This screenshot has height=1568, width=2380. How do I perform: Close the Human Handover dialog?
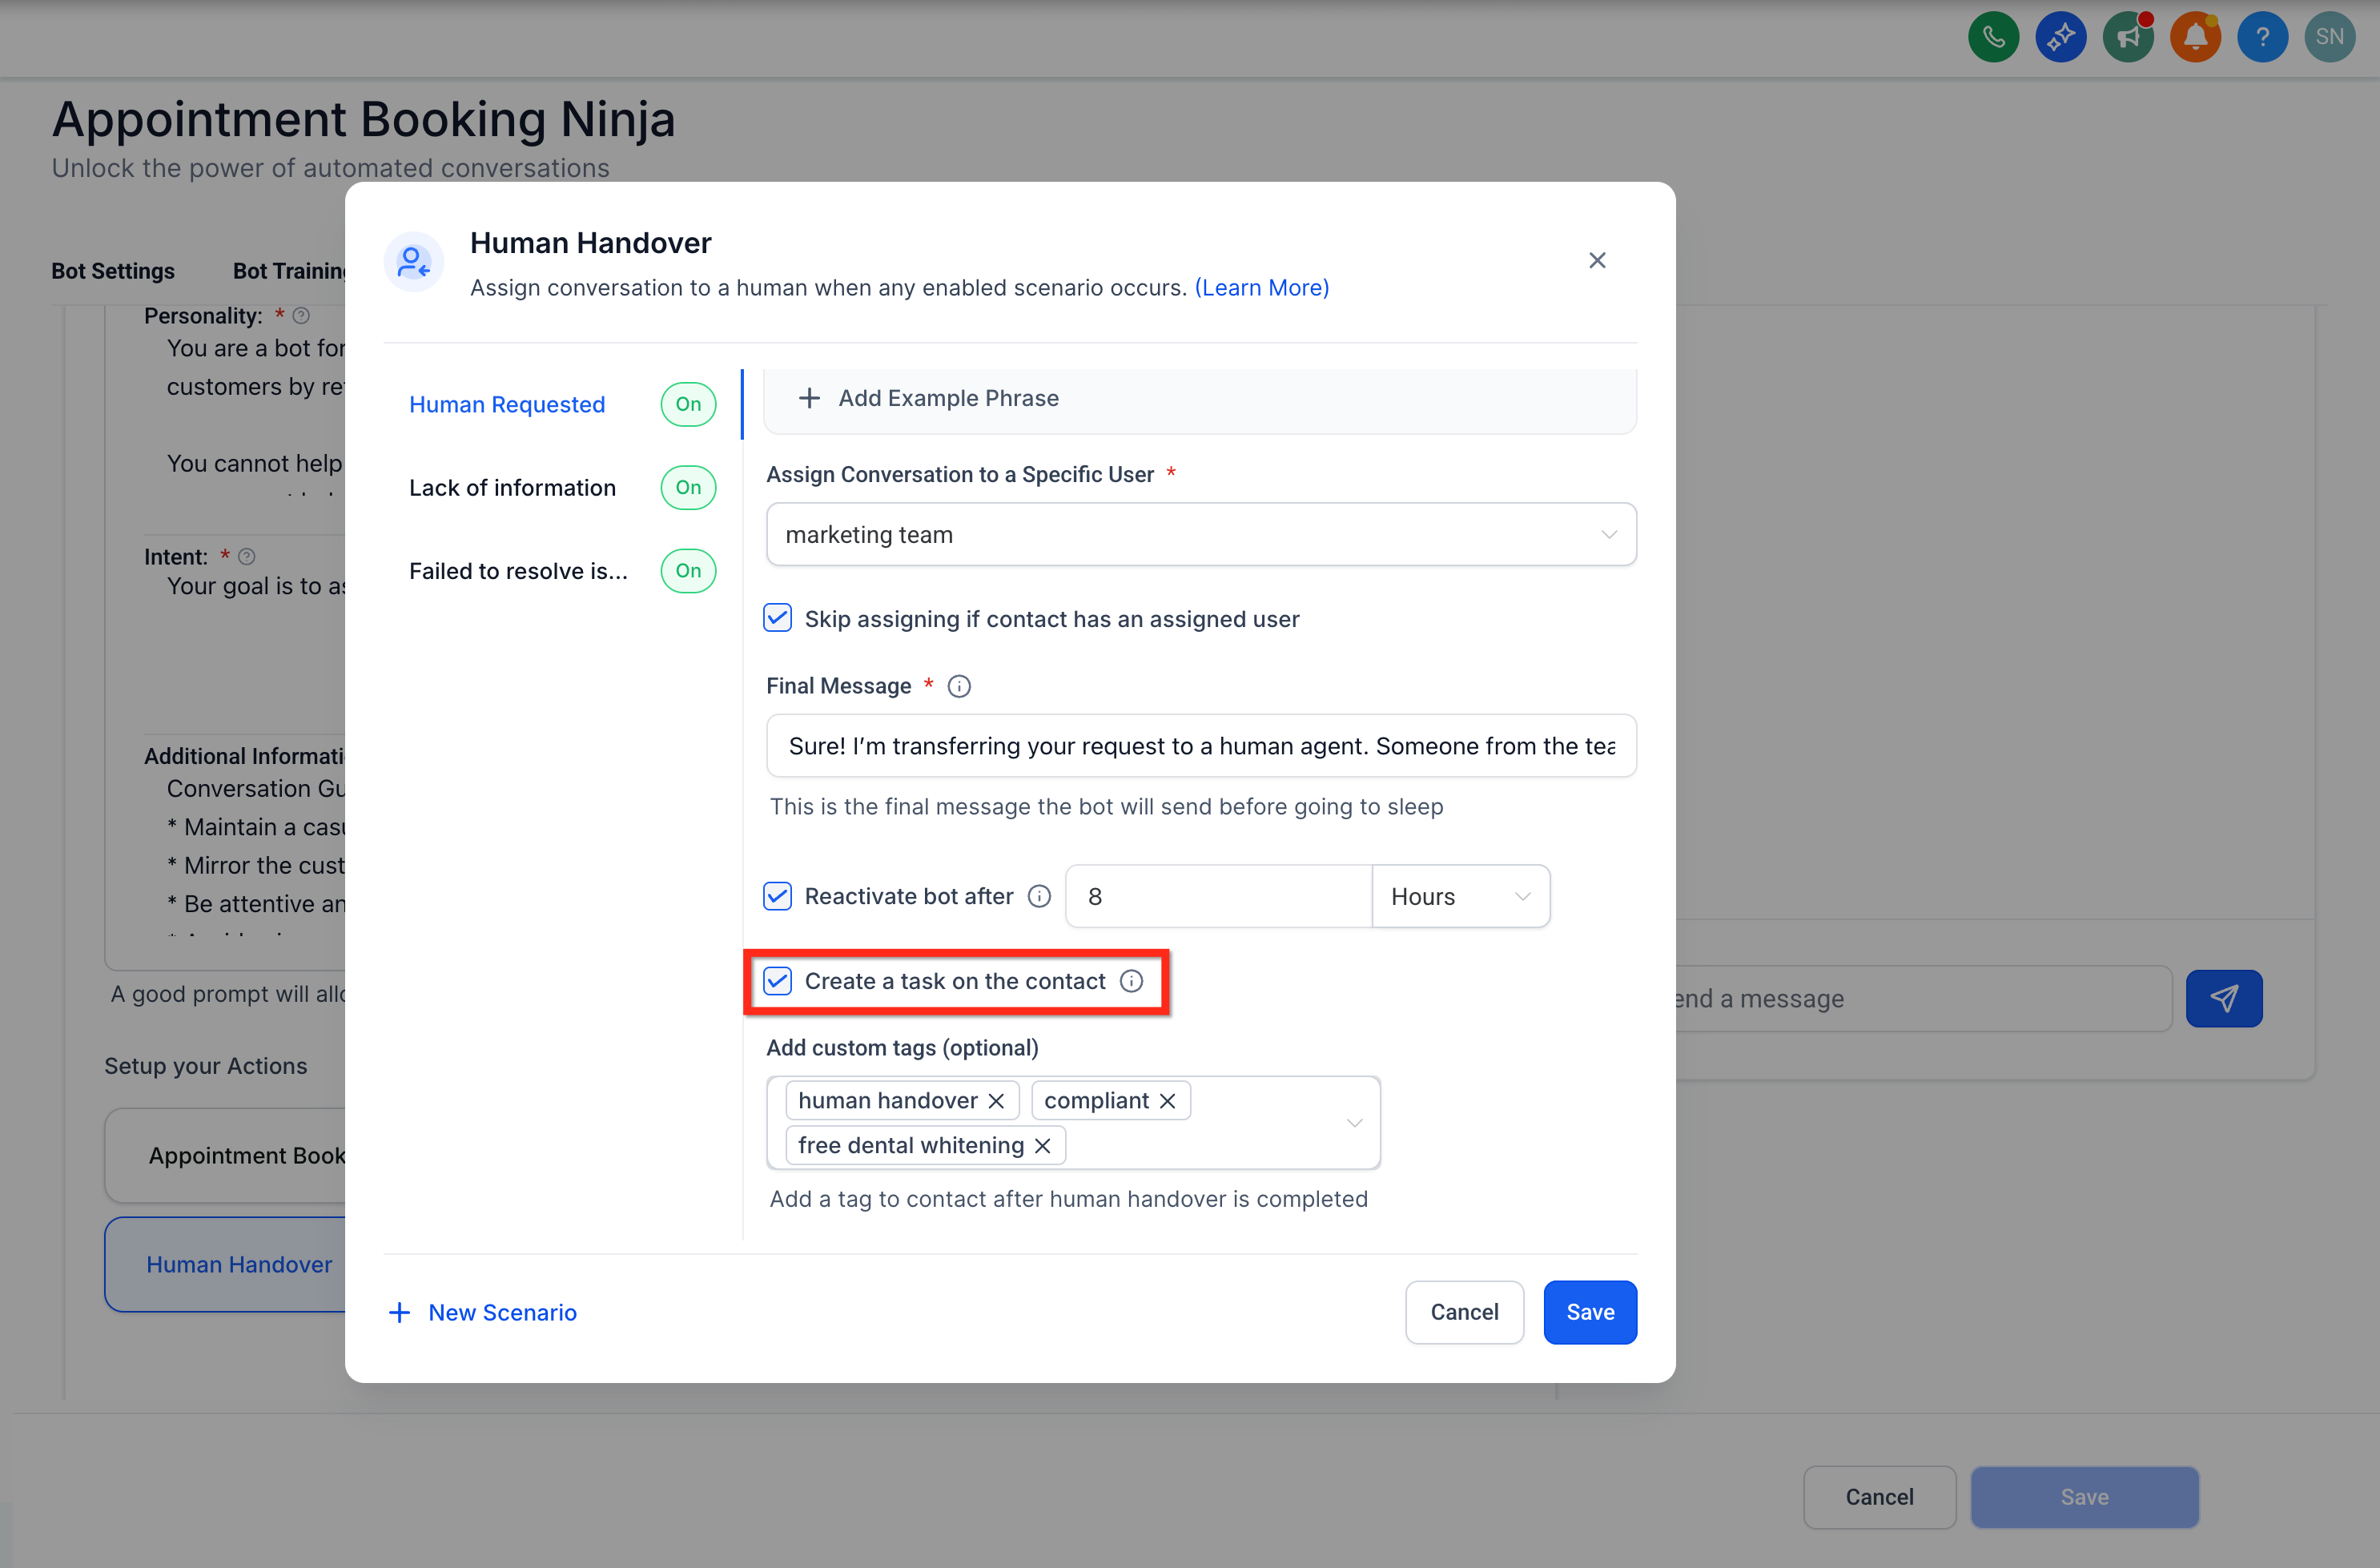(1597, 261)
